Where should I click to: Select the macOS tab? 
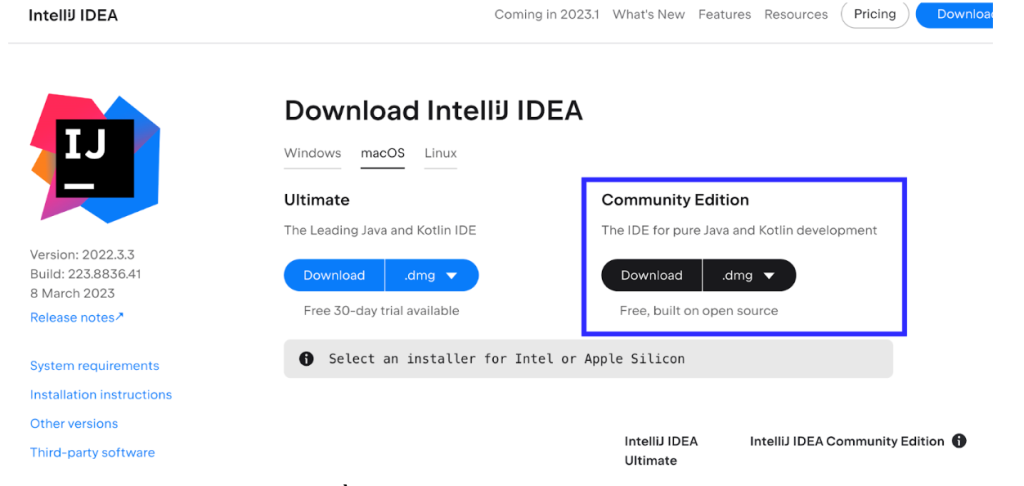pyautogui.click(x=382, y=153)
